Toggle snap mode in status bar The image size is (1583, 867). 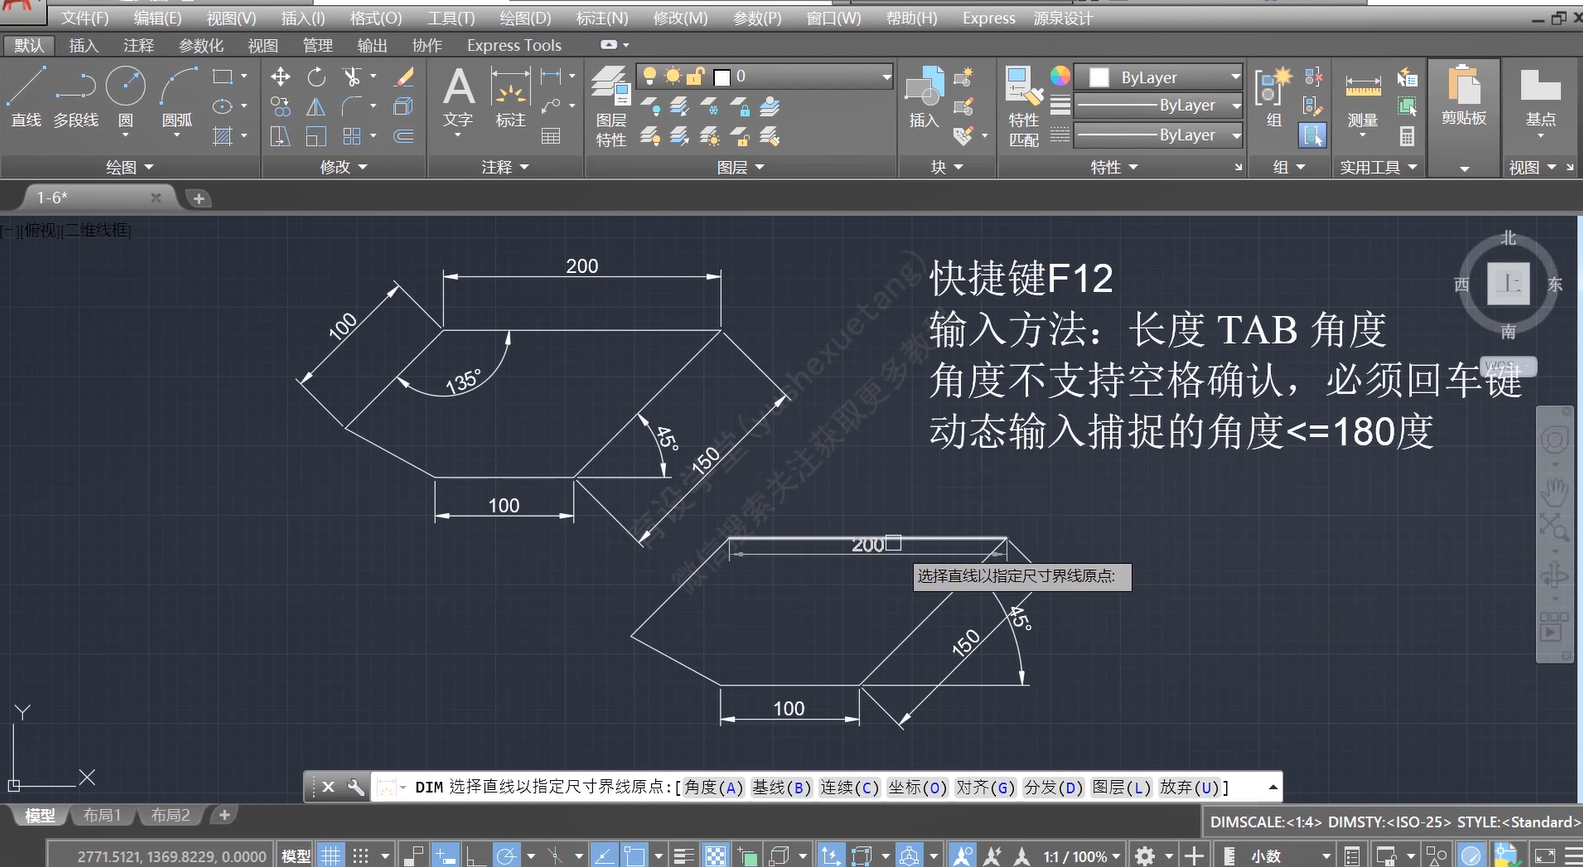361,855
